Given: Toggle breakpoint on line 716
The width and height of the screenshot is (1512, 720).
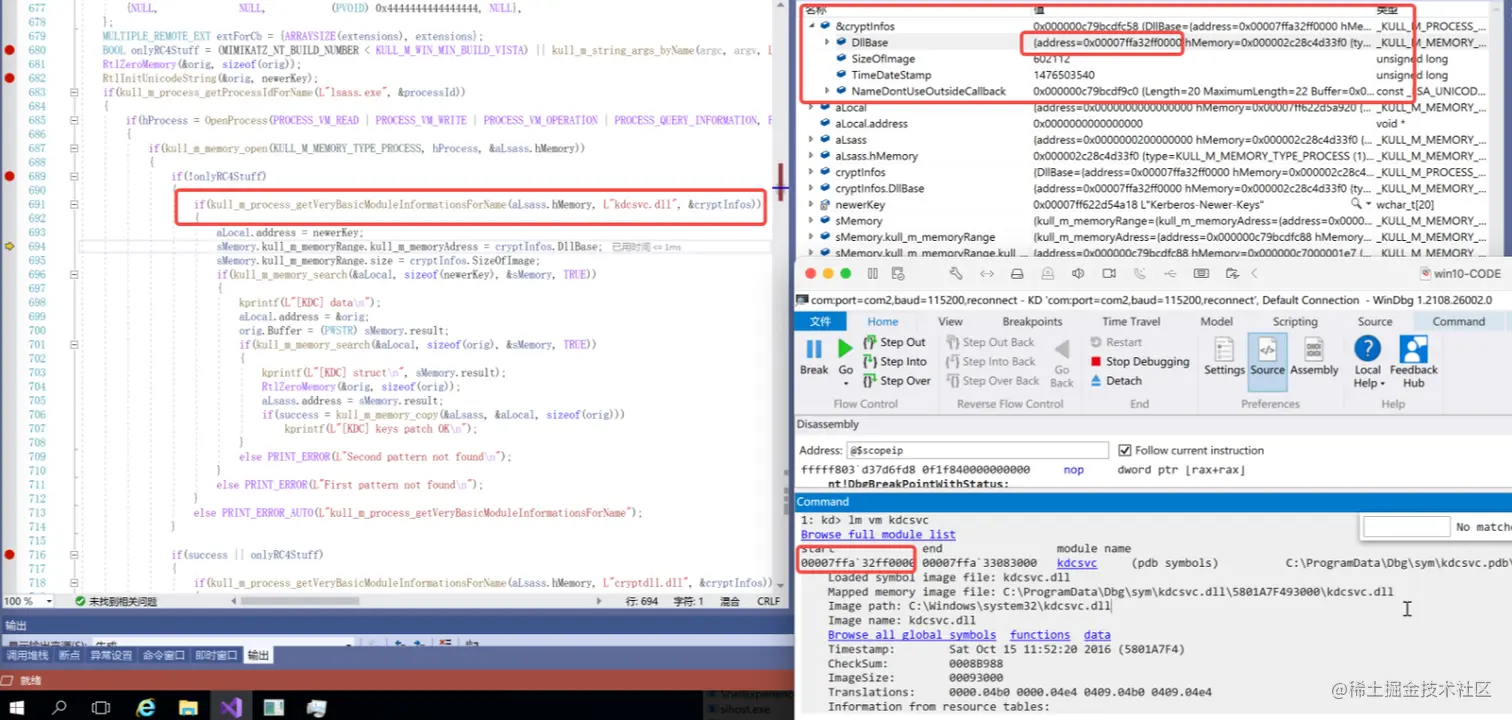Looking at the screenshot, I should 9,554.
